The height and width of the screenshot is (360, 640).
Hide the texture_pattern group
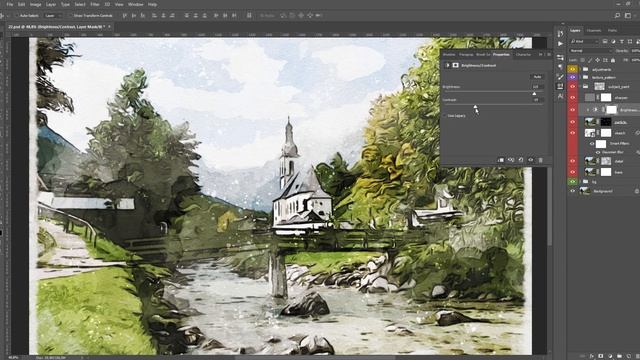[573, 77]
